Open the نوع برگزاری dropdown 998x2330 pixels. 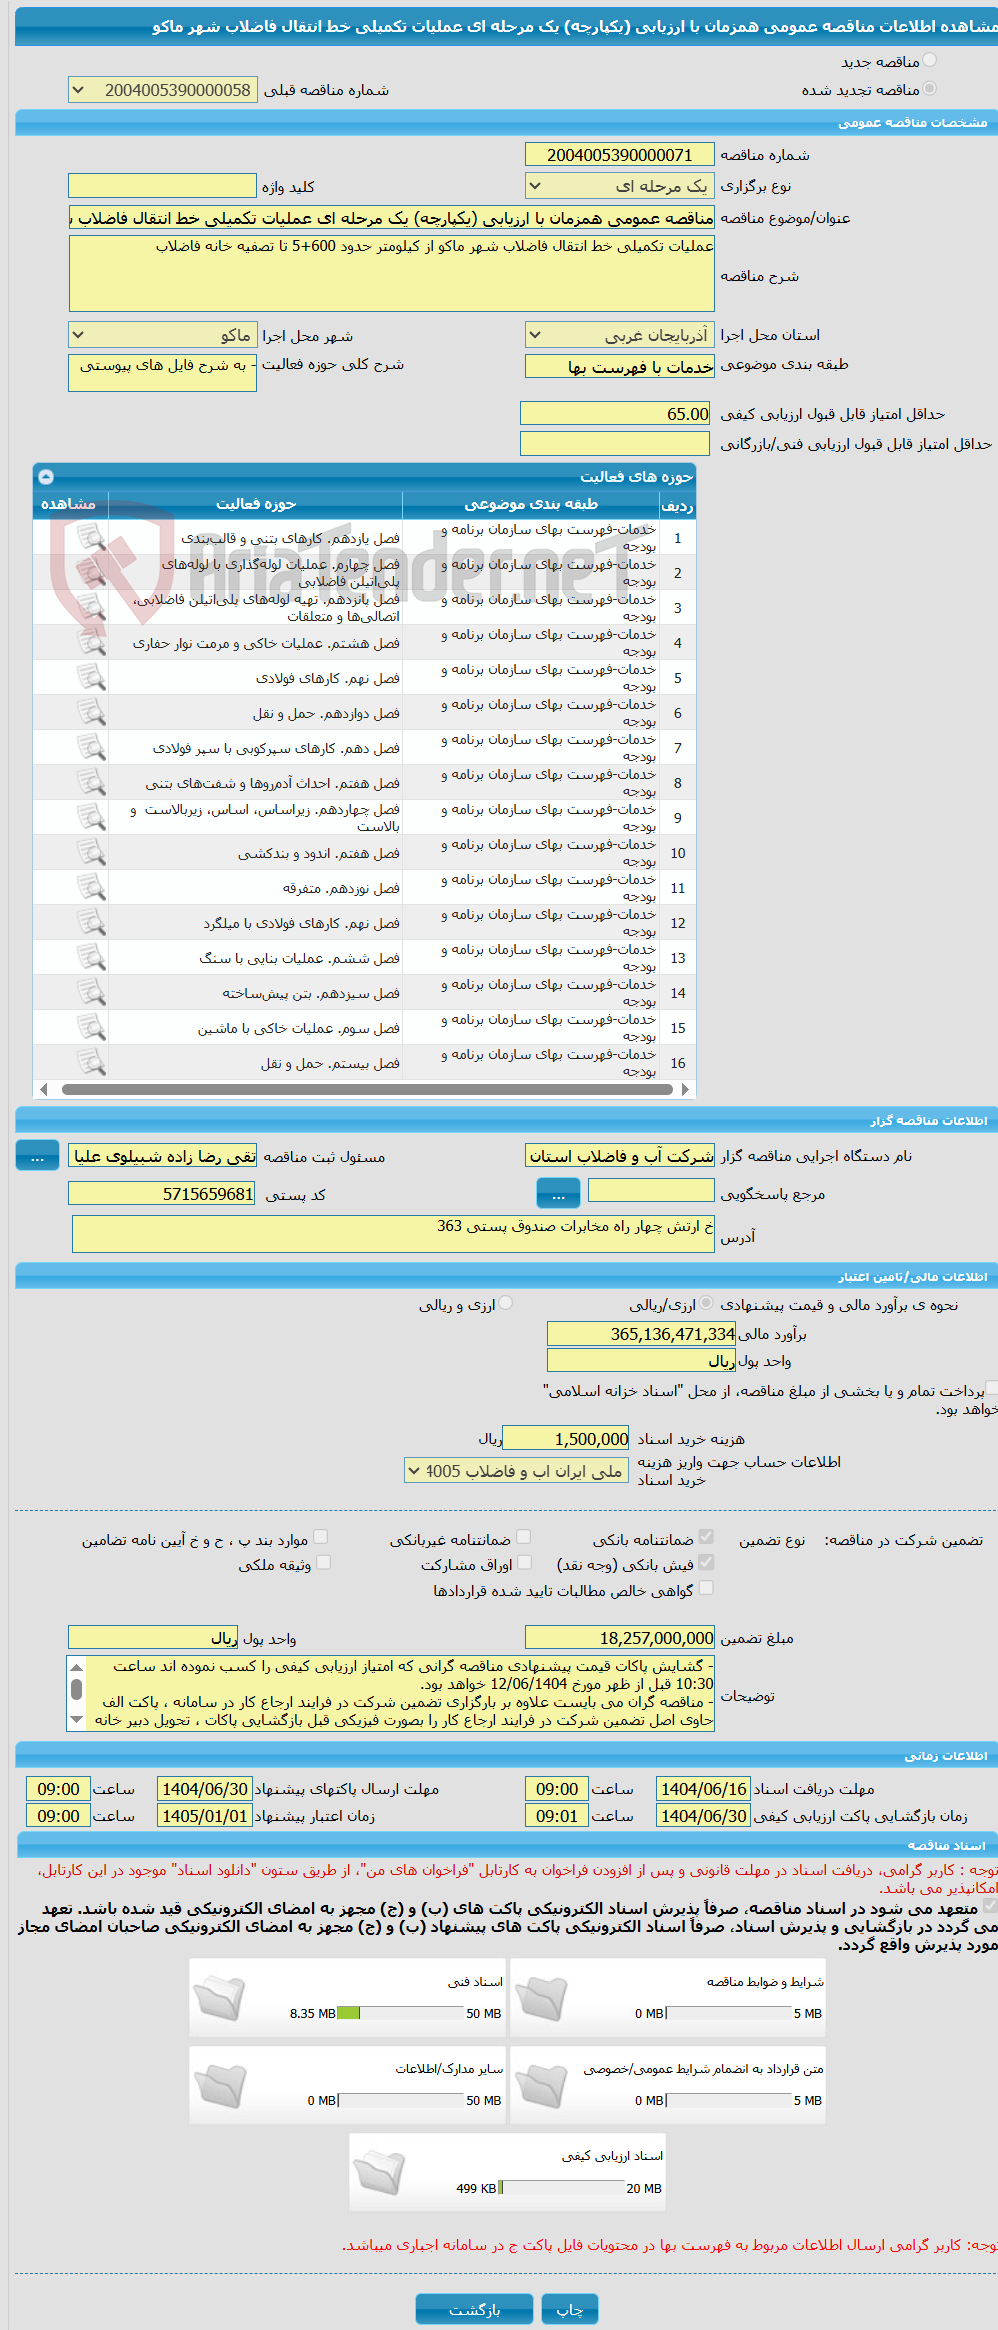tap(620, 186)
